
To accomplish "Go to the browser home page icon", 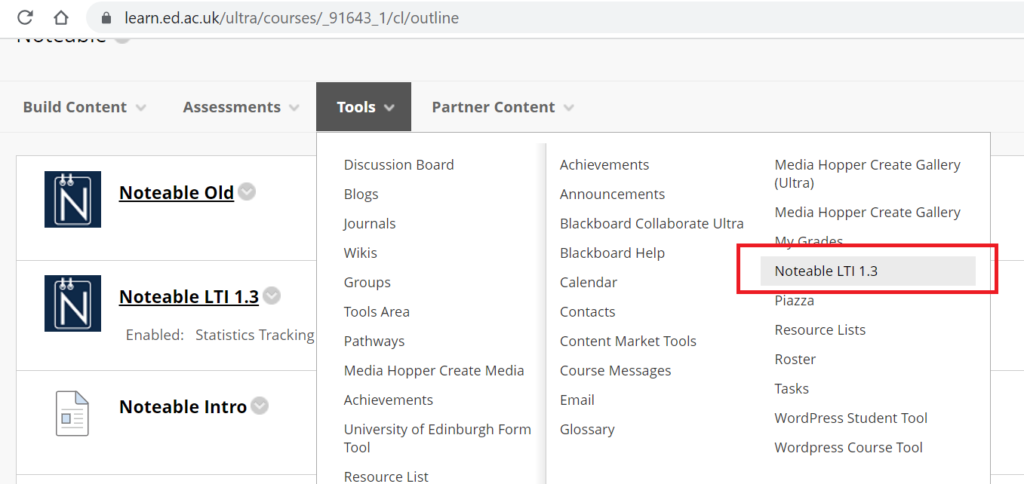I will click(61, 18).
